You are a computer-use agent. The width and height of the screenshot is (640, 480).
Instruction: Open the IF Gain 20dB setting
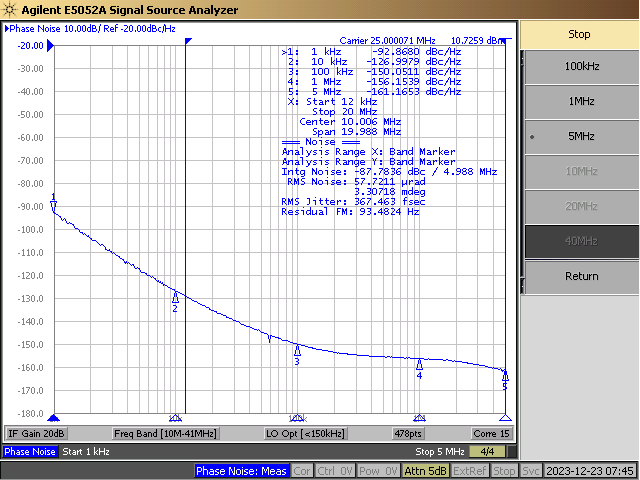(x=37, y=434)
